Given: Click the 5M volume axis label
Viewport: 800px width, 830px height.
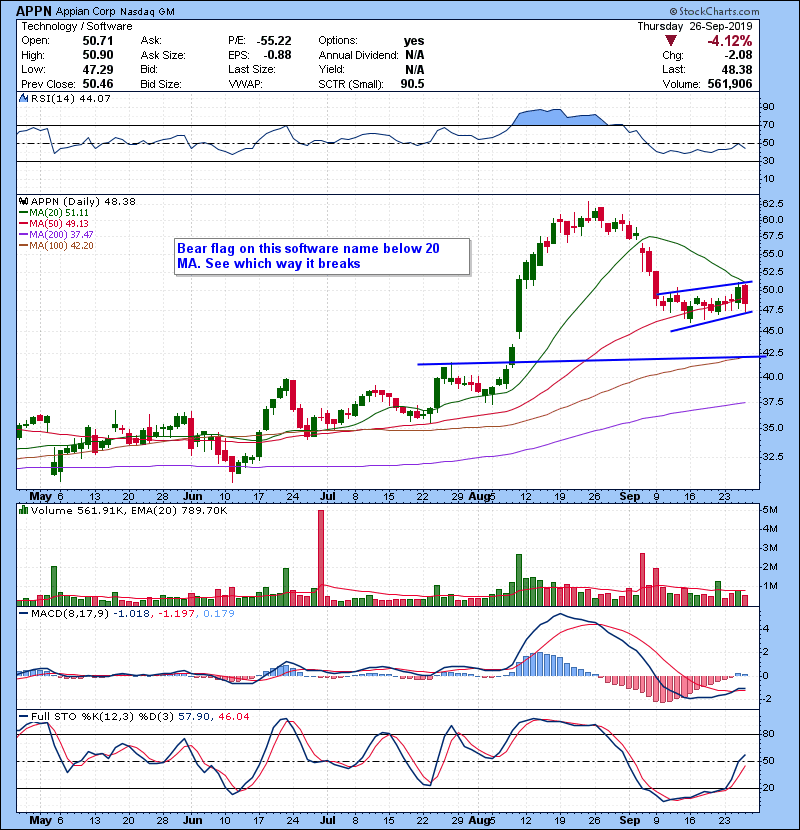Looking at the screenshot, I should [769, 510].
